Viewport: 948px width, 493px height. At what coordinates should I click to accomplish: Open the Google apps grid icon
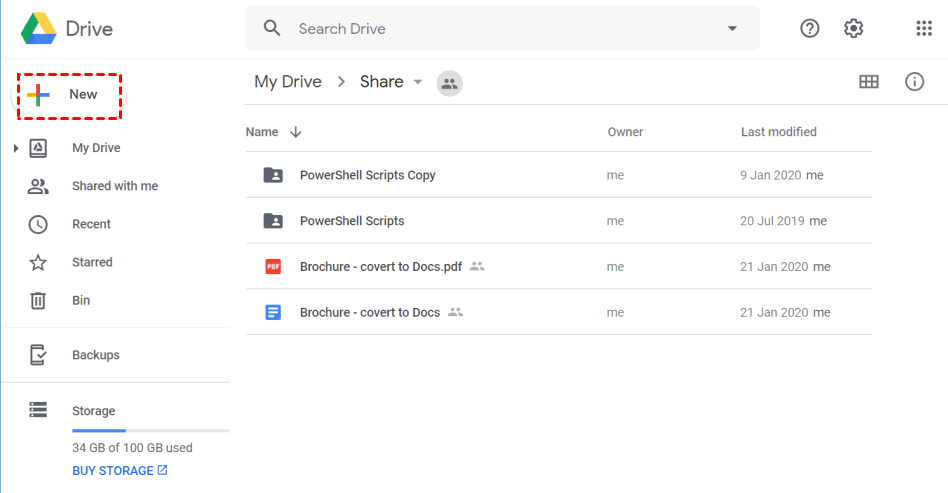coord(923,28)
